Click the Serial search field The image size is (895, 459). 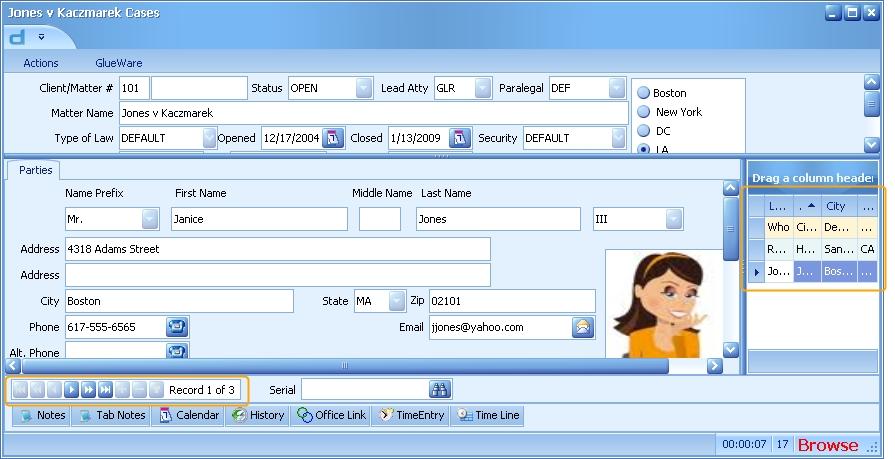(x=365, y=390)
